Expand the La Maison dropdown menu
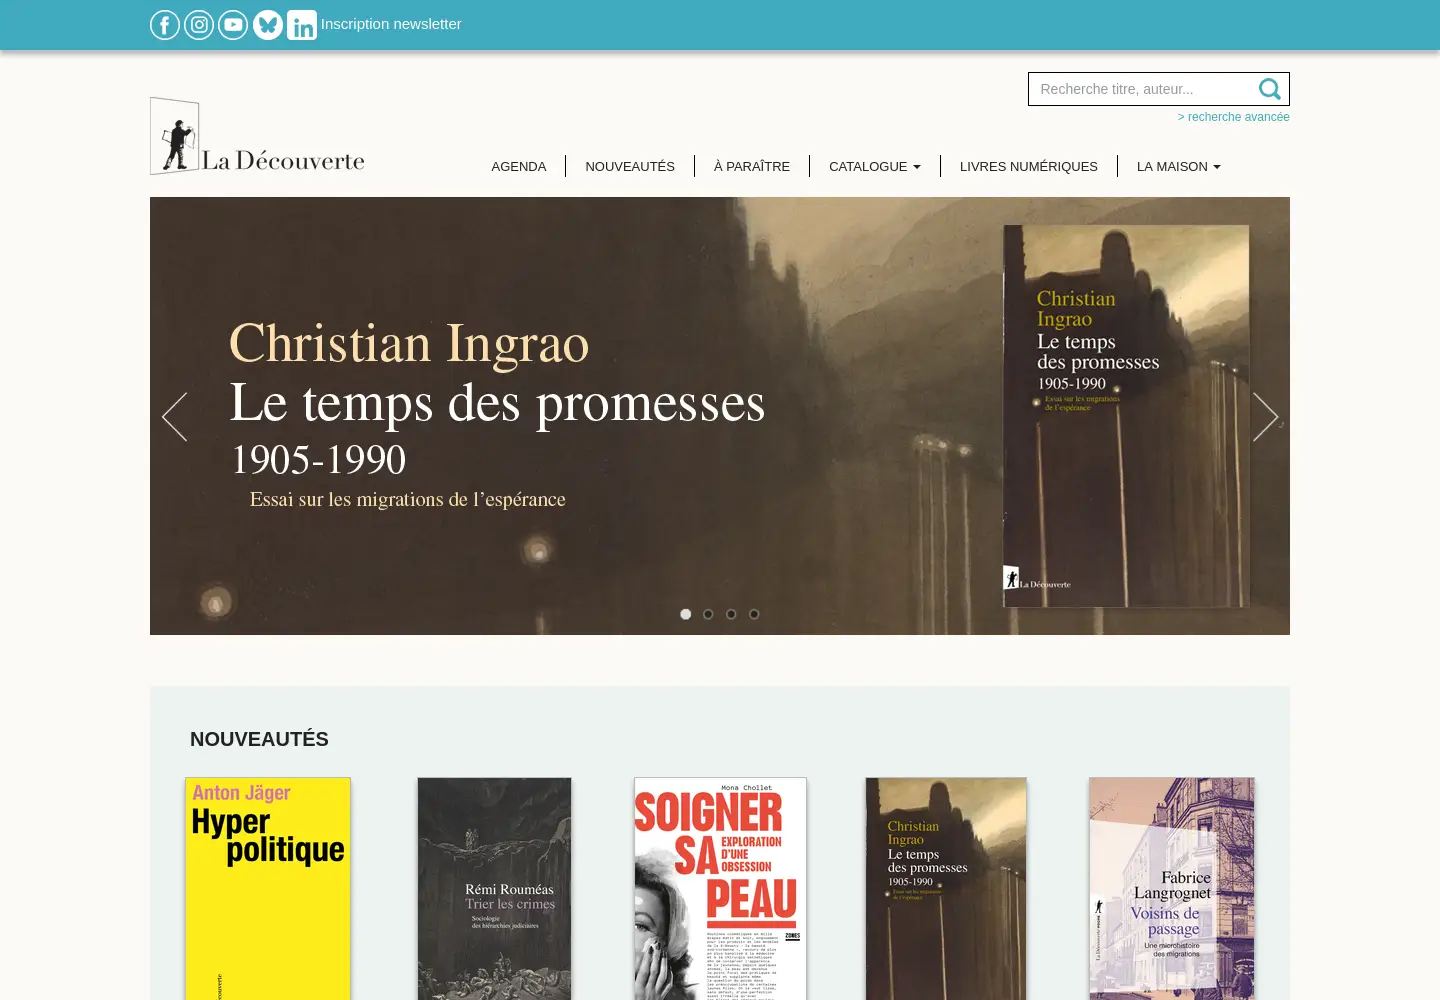 coord(1179,166)
